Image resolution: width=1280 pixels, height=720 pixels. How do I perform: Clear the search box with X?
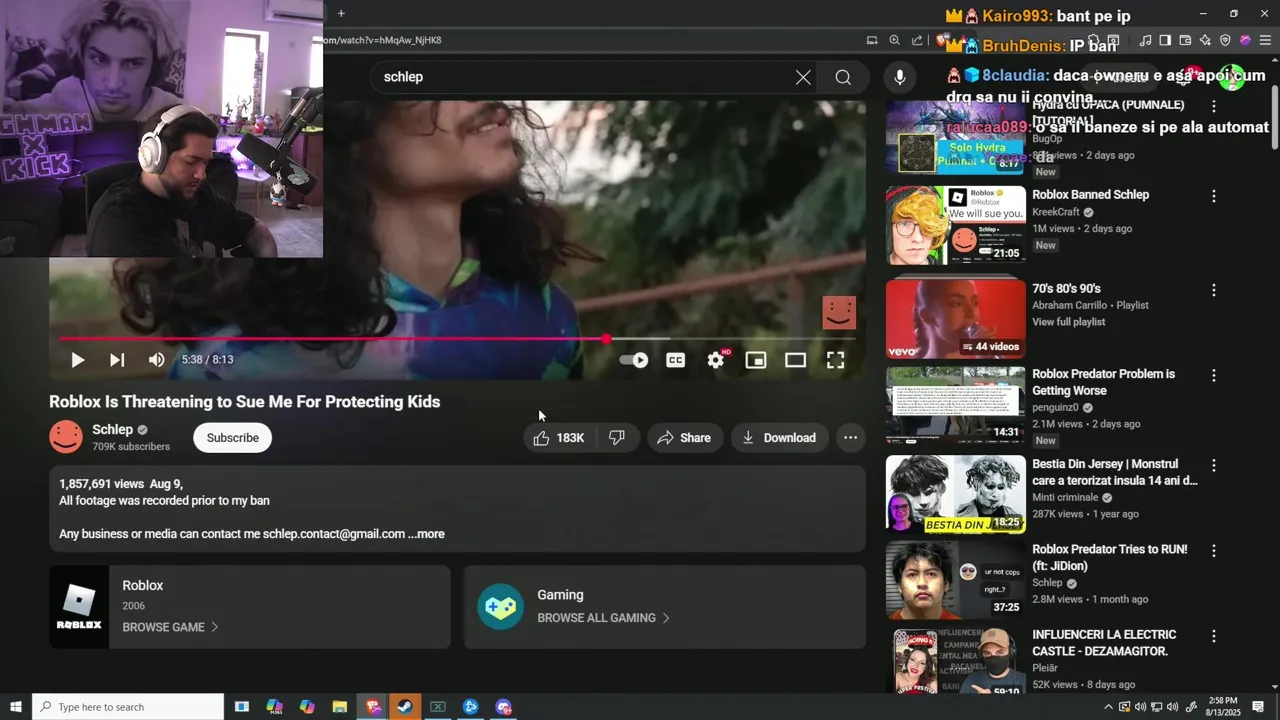click(x=803, y=77)
